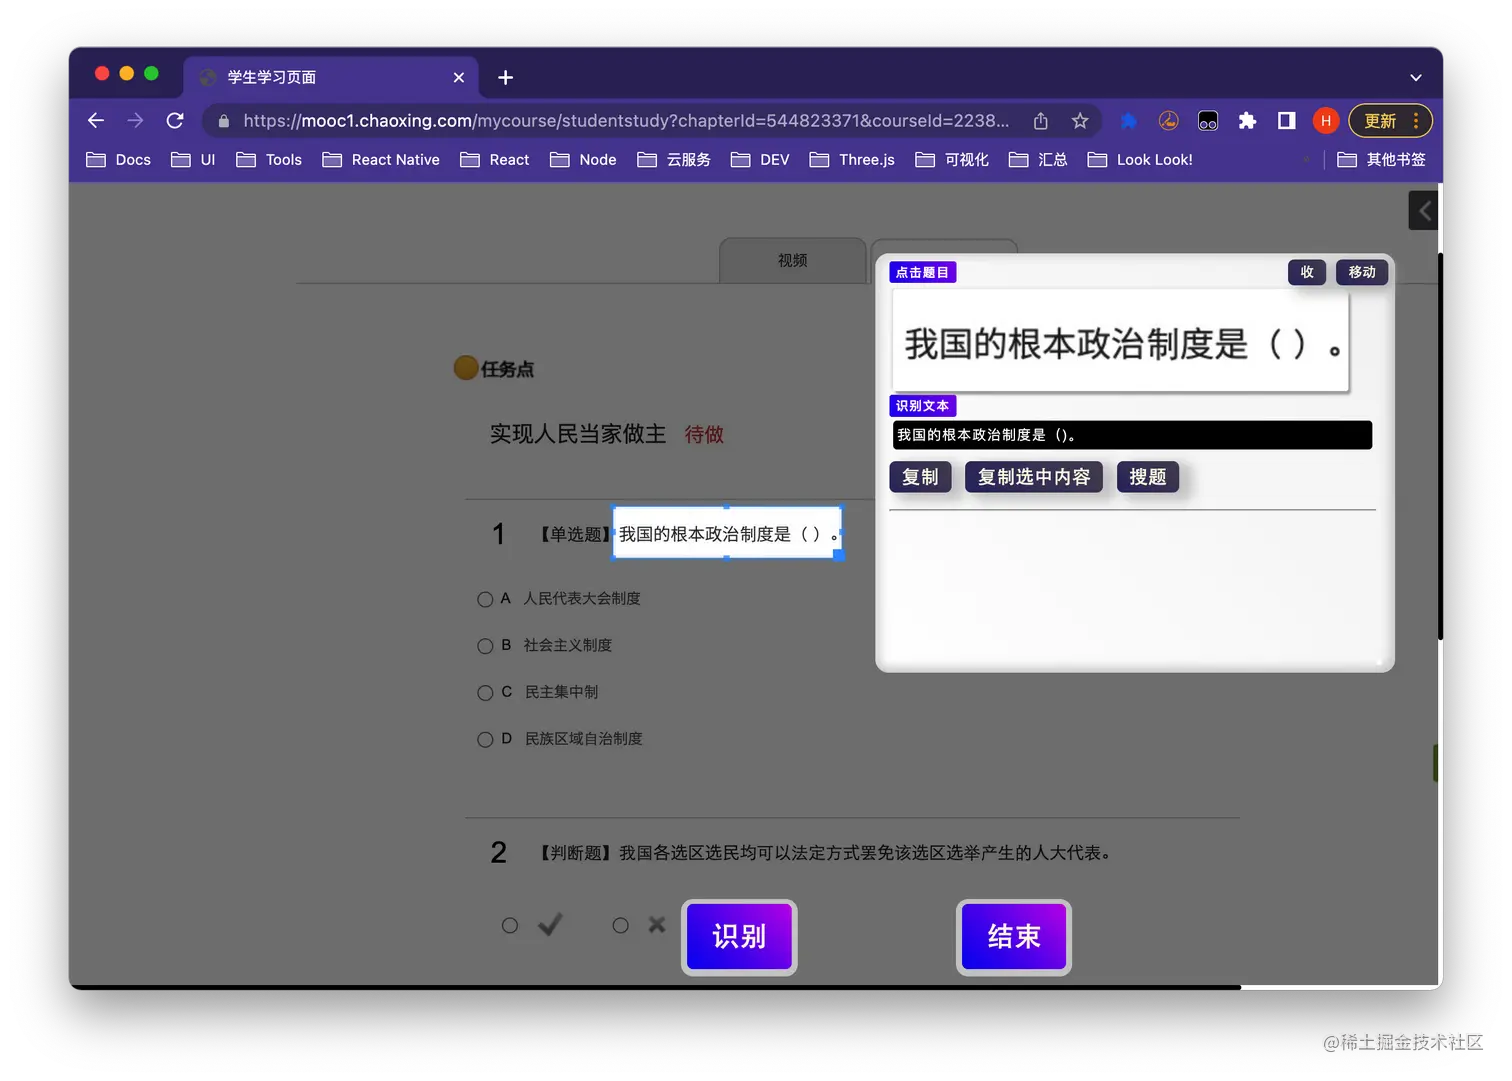
Task: Open the blue flag notification icon
Action: pyautogui.click(x=1128, y=120)
